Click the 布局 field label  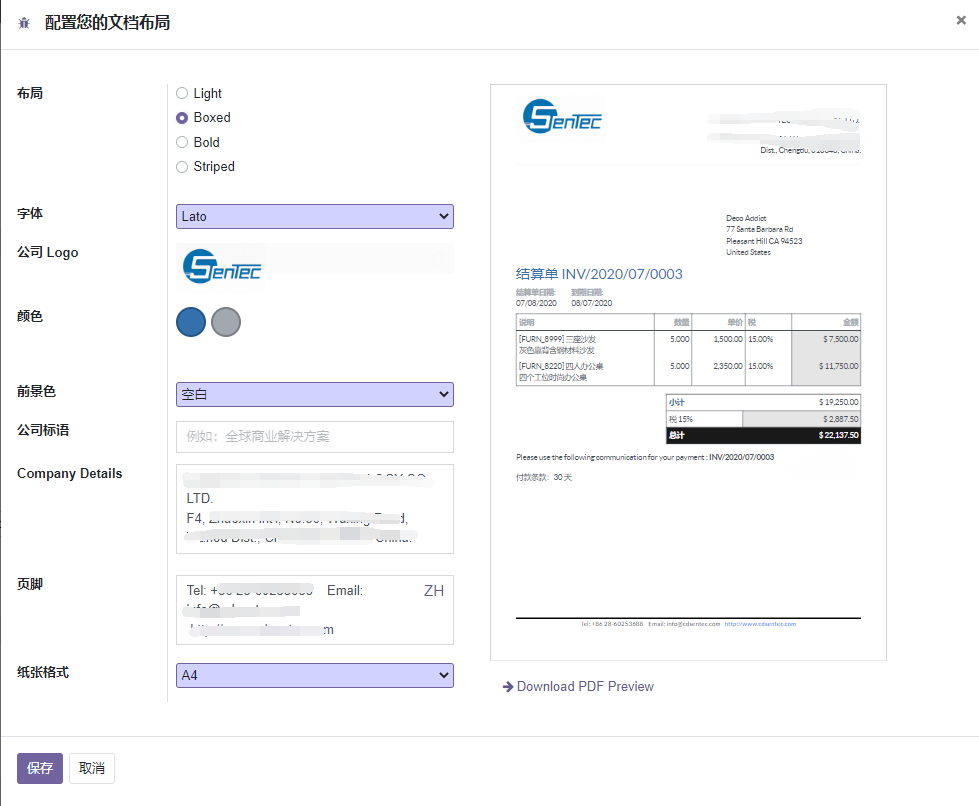[x=30, y=93]
